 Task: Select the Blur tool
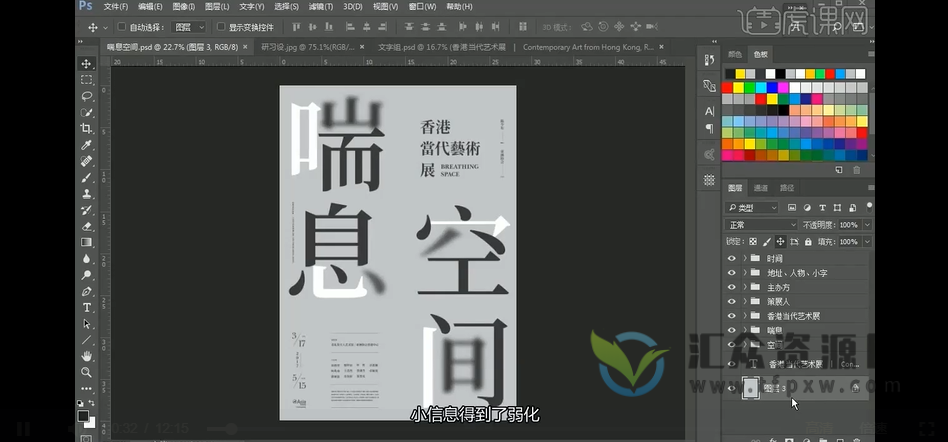(86, 259)
